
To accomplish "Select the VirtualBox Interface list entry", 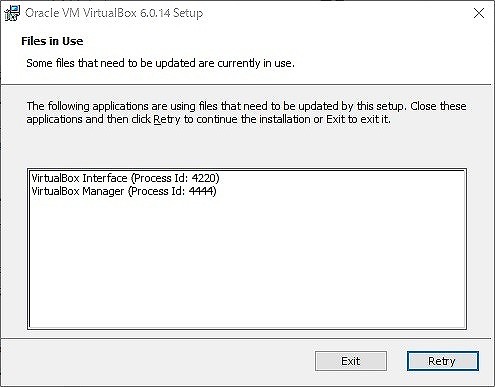I will [125, 178].
